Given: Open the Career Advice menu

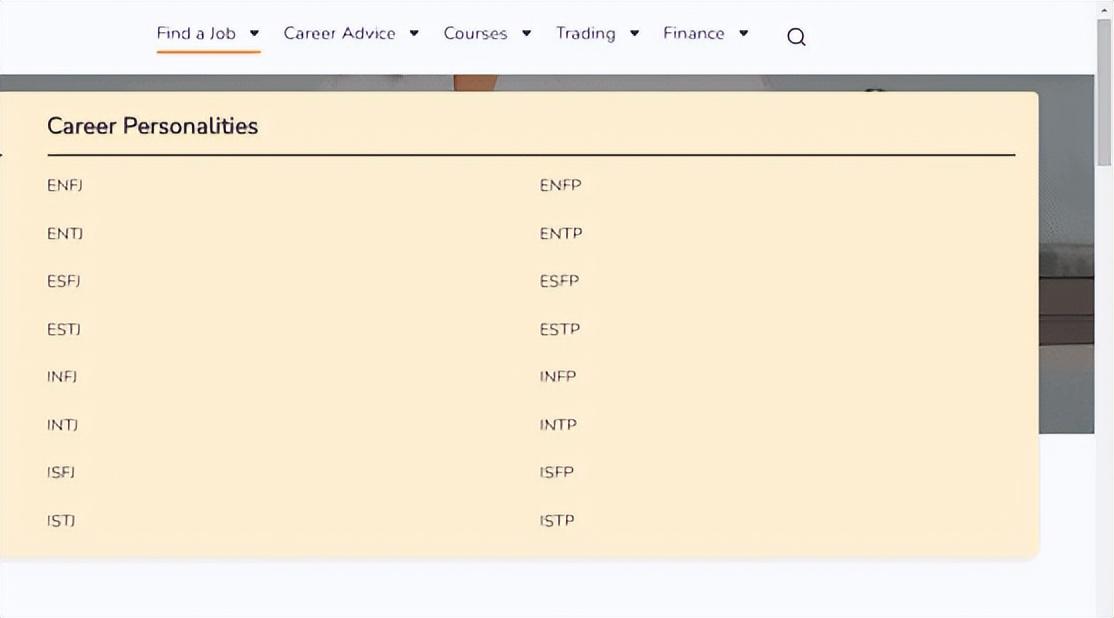Looking at the screenshot, I should 339,34.
